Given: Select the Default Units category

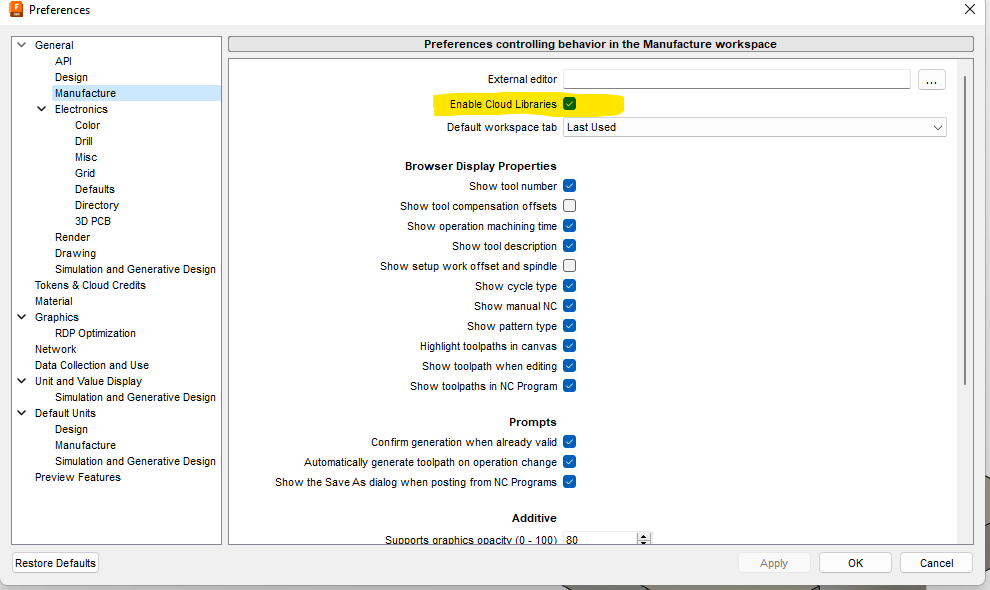Looking at the screenshot, I should click(66, 413).
